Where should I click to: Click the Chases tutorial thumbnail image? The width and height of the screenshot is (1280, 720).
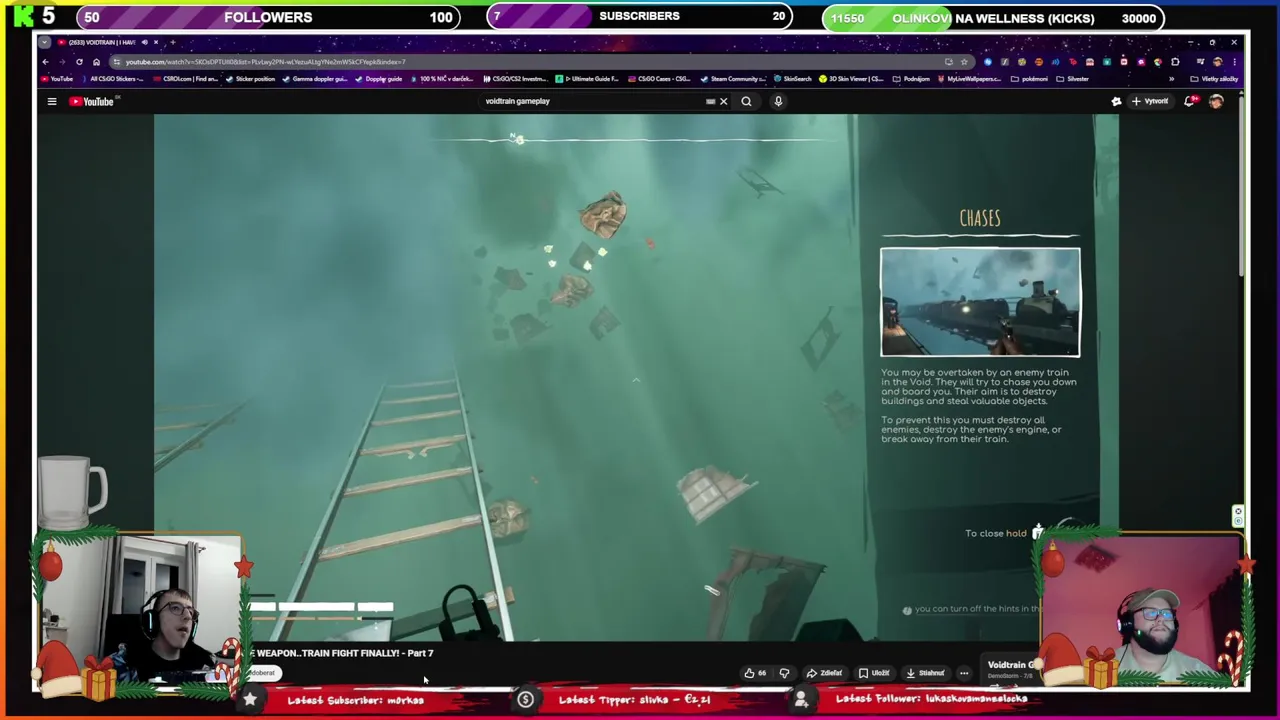click(980, 302)
